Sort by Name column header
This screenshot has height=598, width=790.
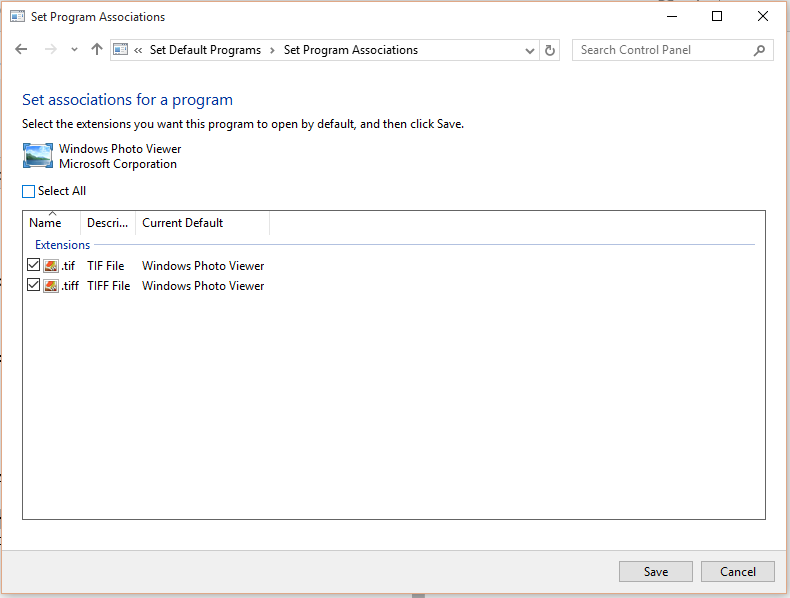click(51, 223)
